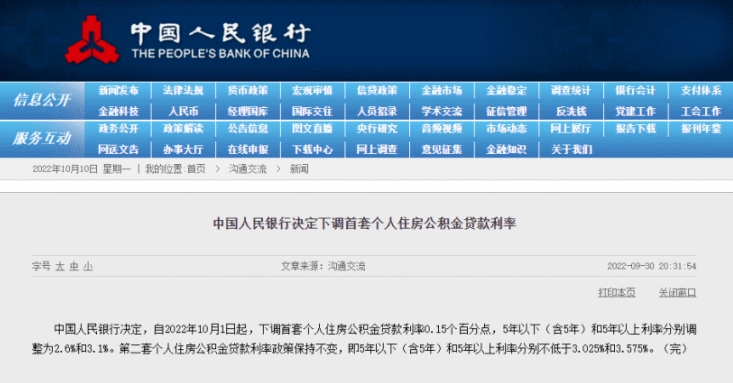The image size is (733, 383).
Task: Open the 关于我们 navigation item
Action: (571, 150)
